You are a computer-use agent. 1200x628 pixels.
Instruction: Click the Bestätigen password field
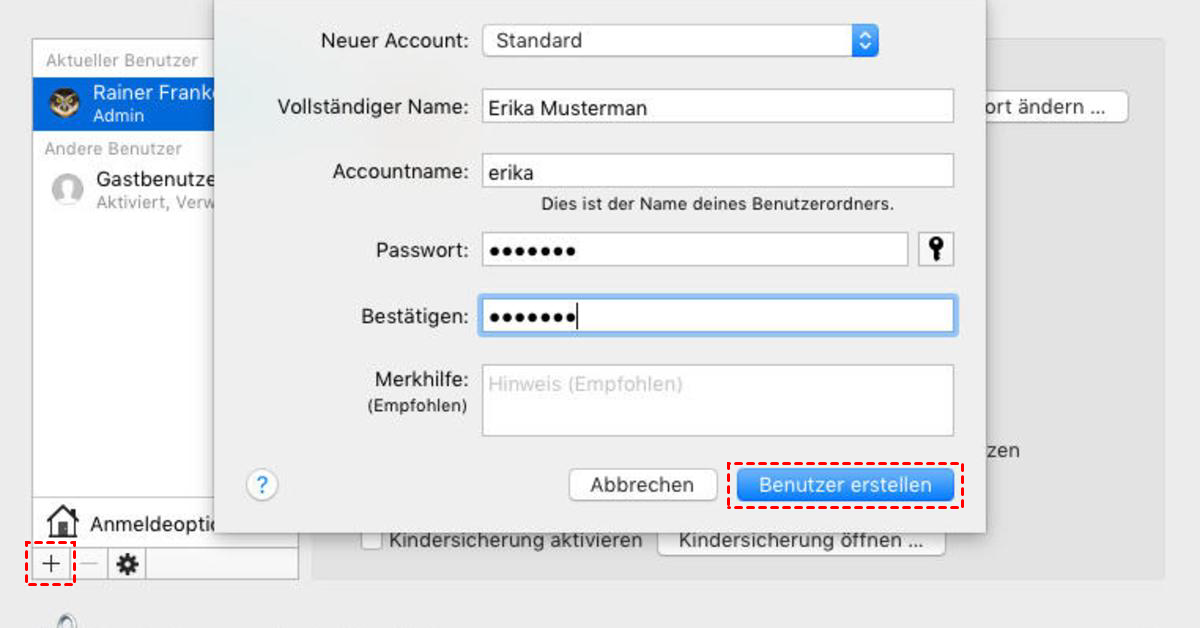(x=717, y=316)
